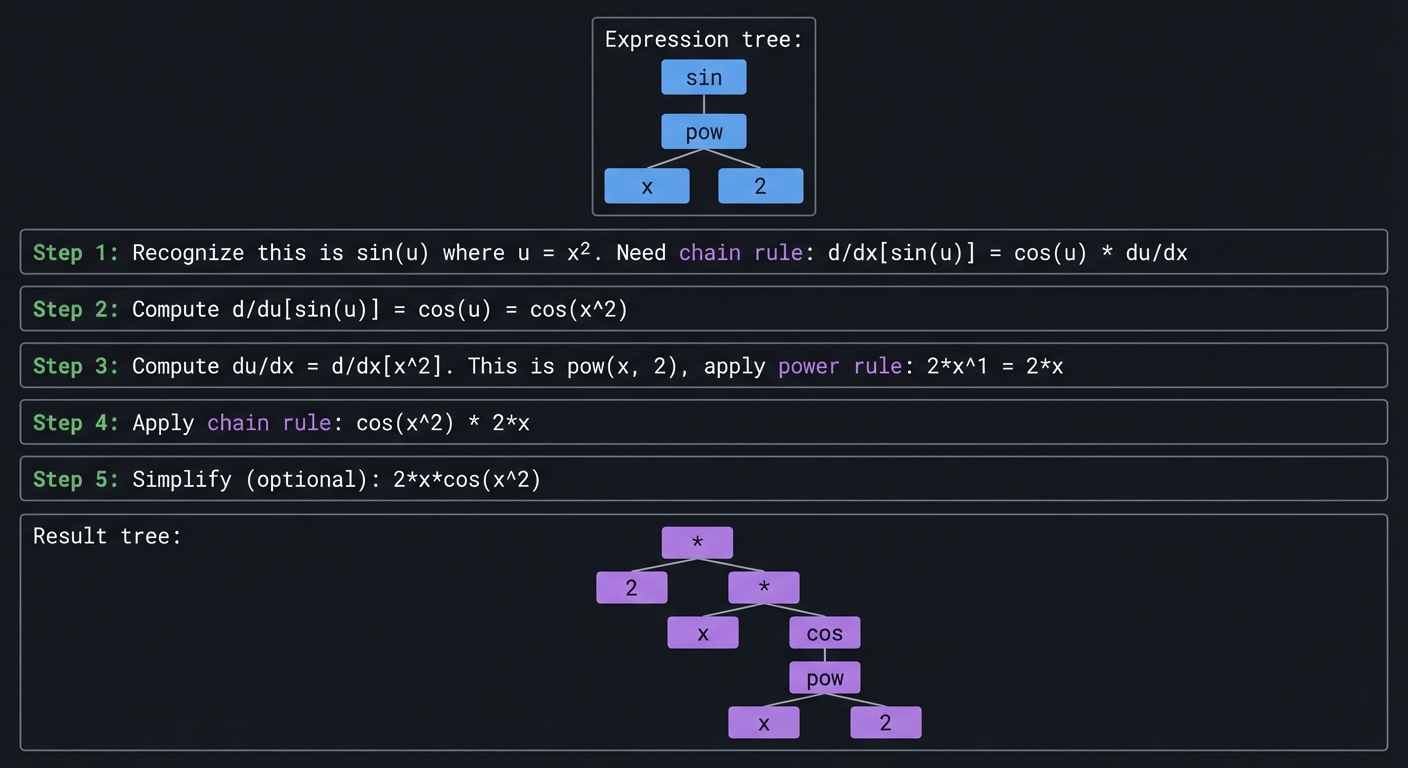Click the Result tree panel header
The height and width of the screenshot is (768, 1408).
pyautogui.click(x=106, y=536)
